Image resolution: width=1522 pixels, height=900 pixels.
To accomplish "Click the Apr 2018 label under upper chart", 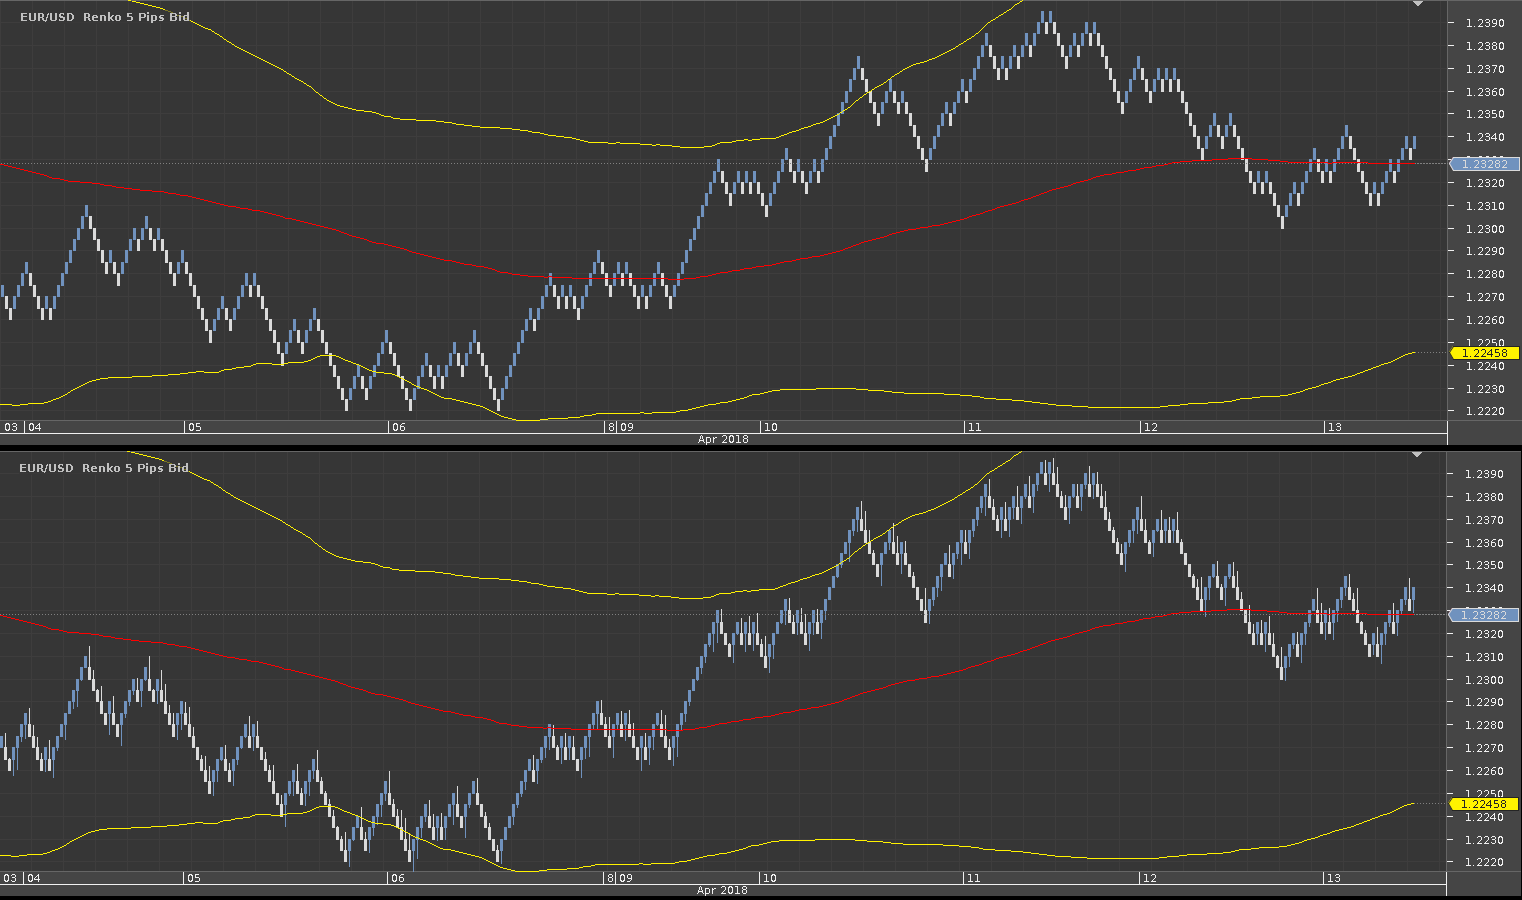I will click(x=723, y=439).
